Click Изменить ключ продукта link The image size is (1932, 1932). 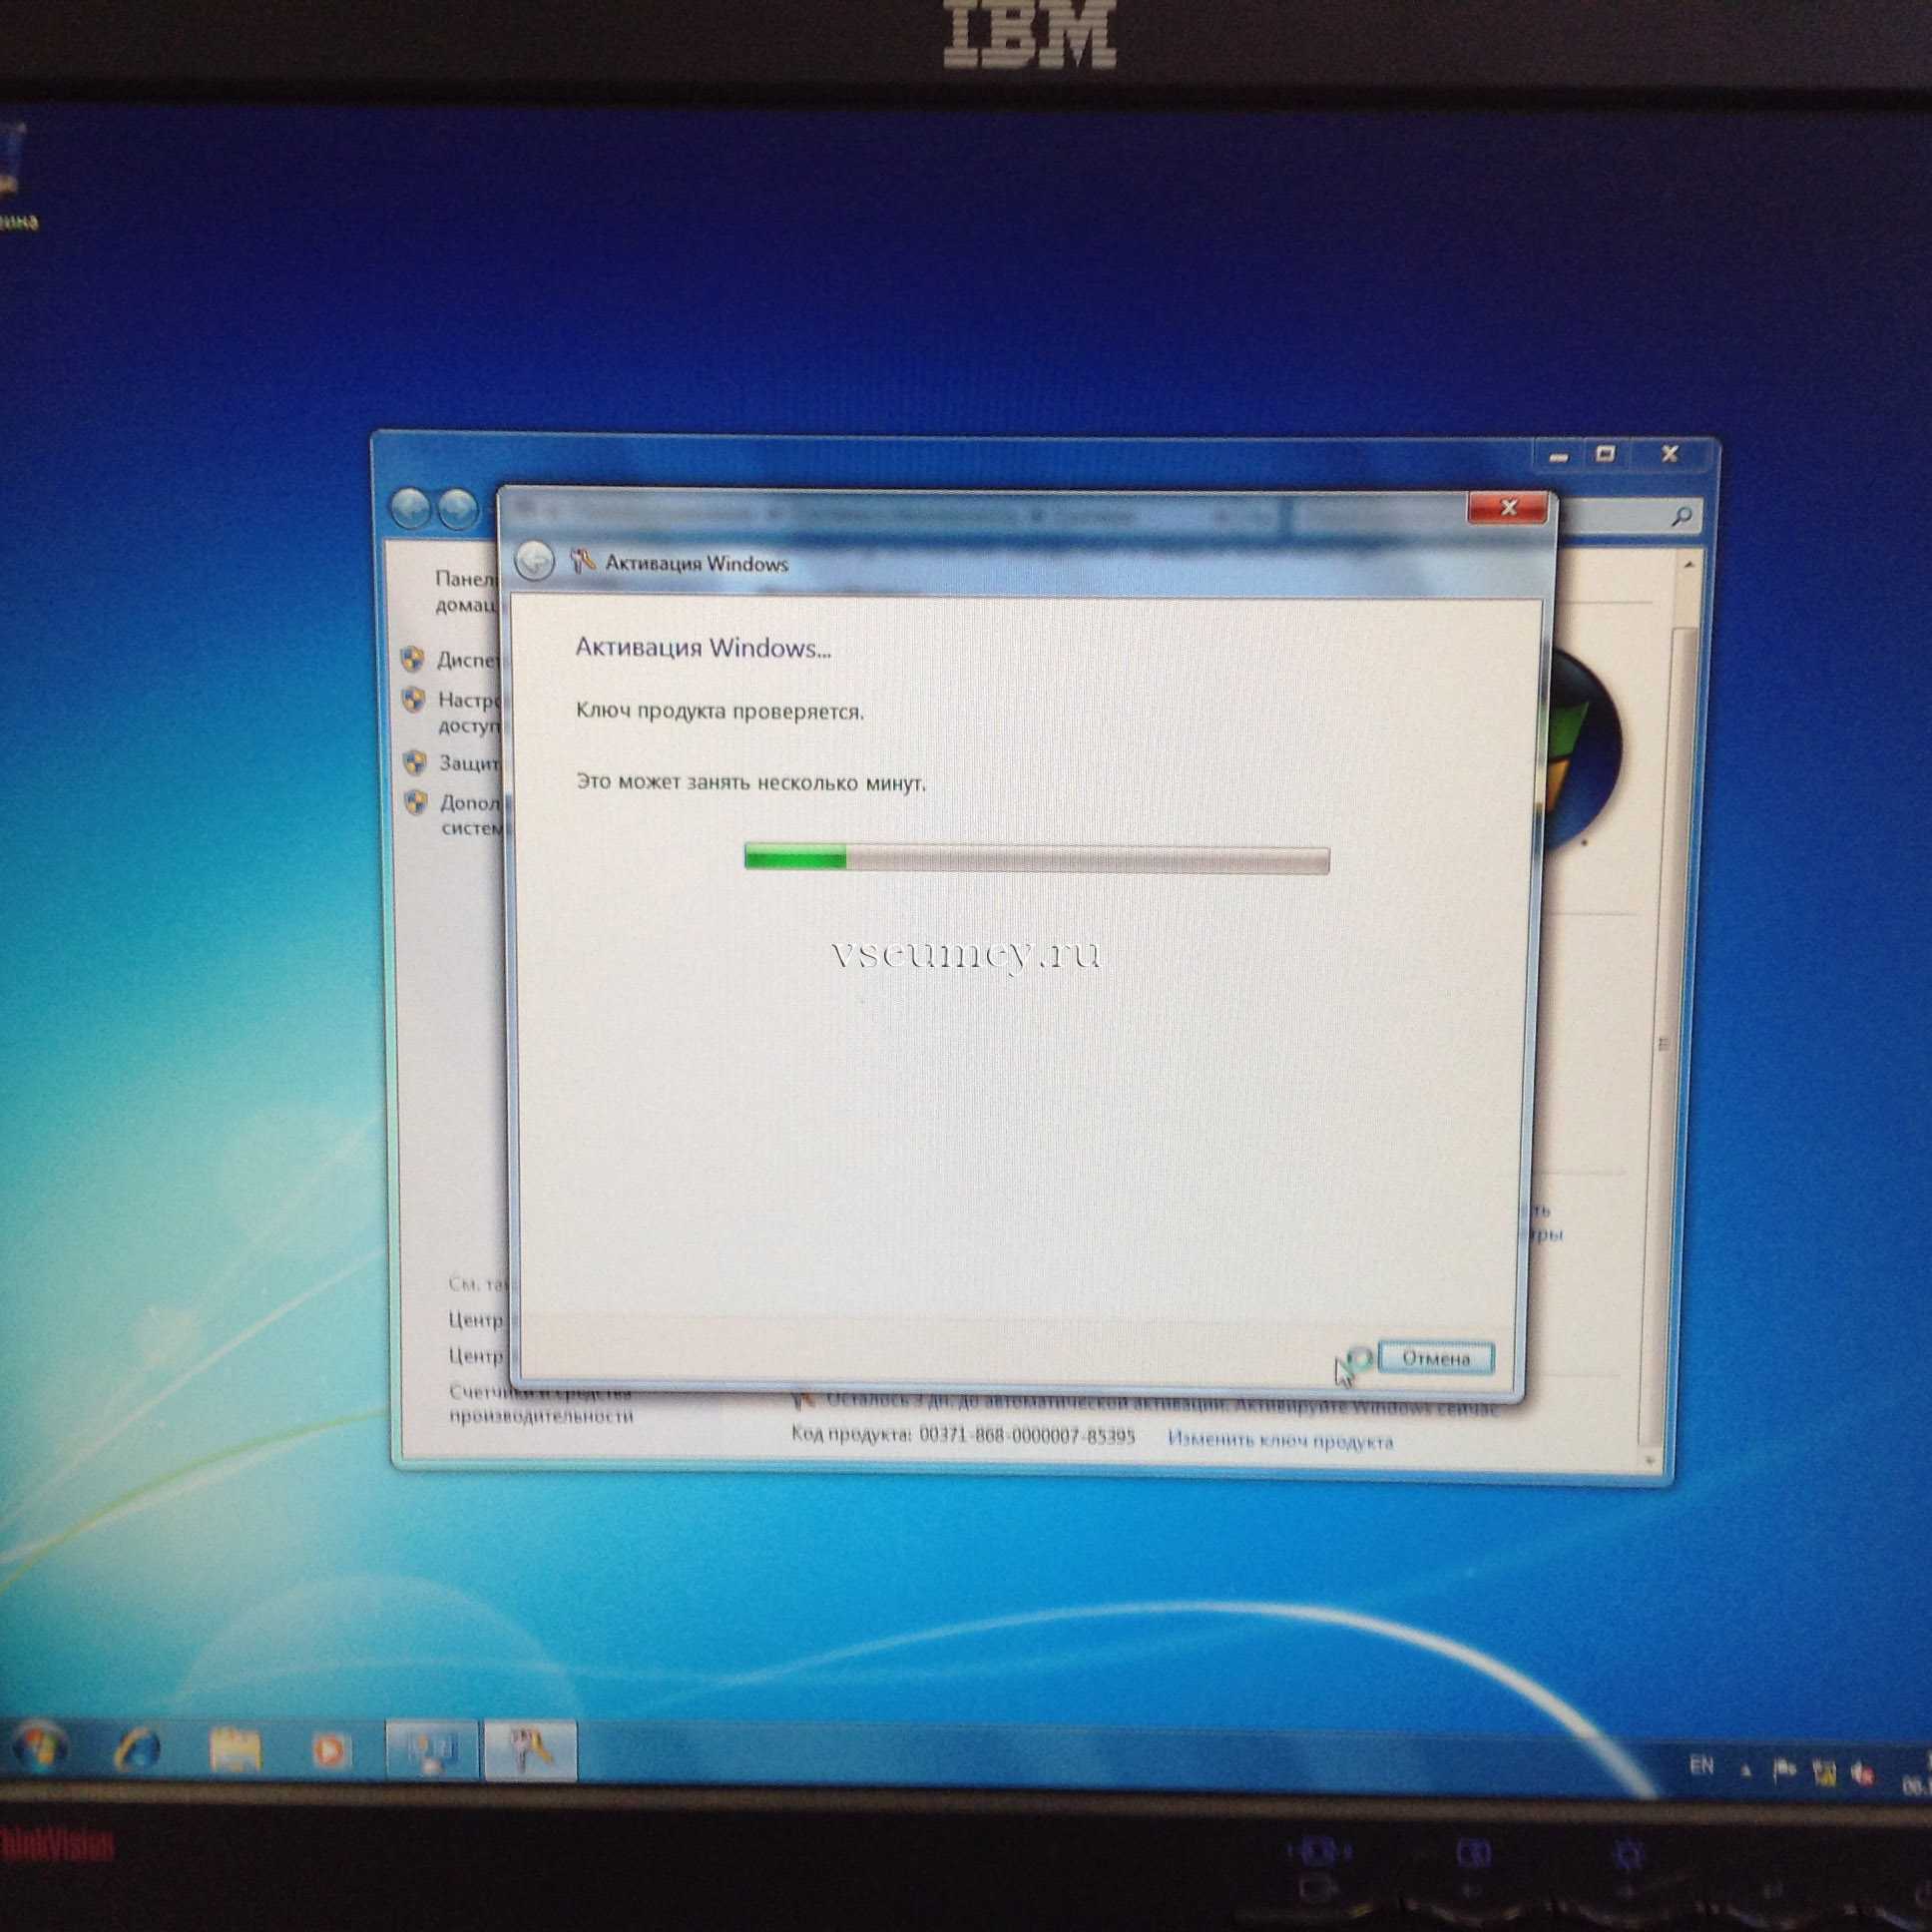[1280, 1441]
